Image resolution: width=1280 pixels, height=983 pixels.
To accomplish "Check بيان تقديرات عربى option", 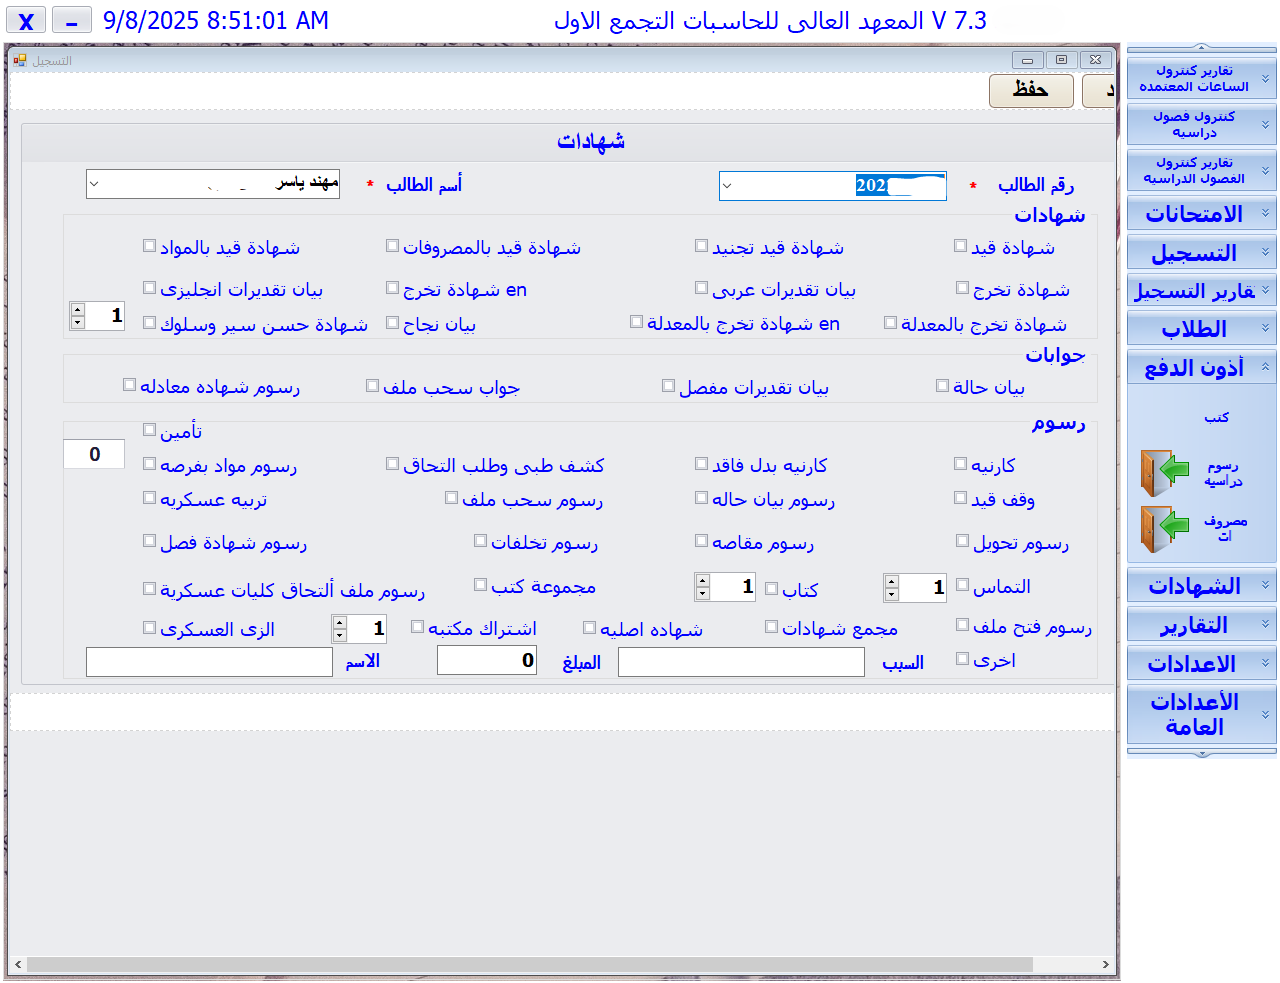I will 702,288.
